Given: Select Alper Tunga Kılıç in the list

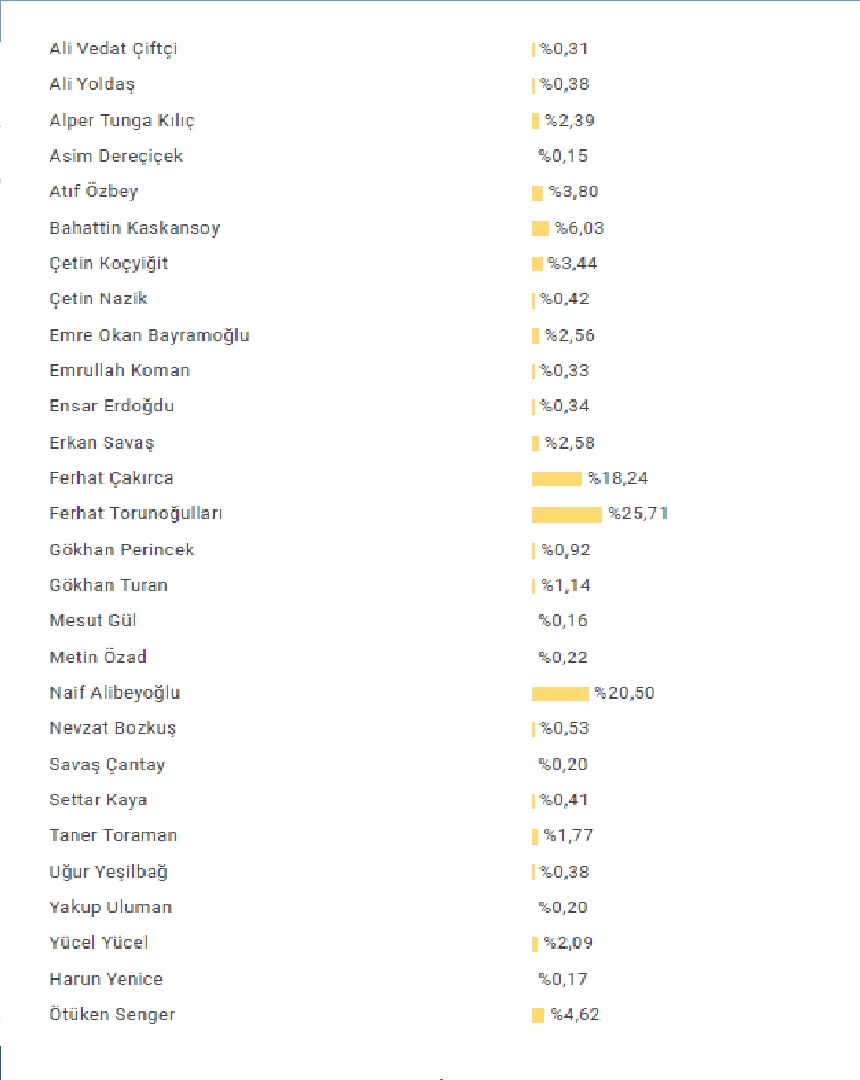Looking at the screenshot, I should tap(122, 121).
